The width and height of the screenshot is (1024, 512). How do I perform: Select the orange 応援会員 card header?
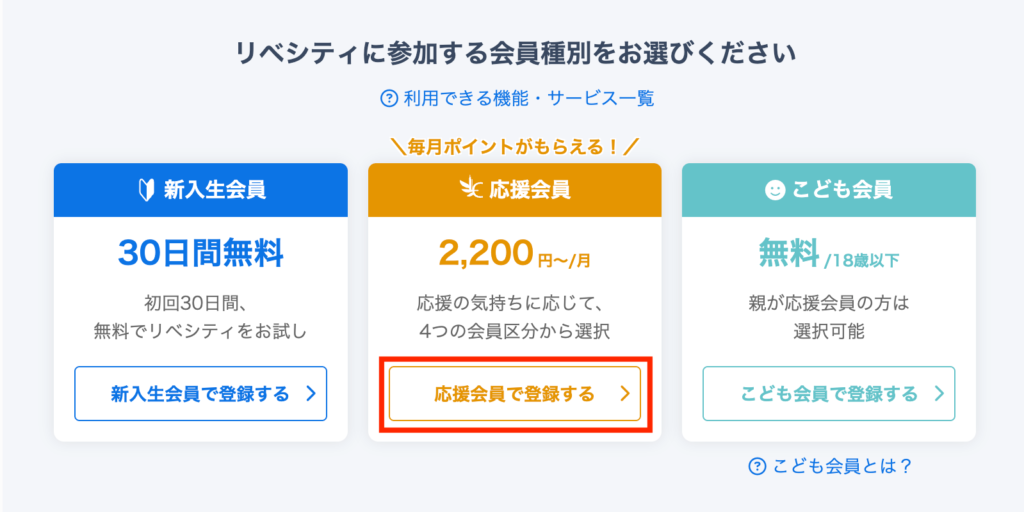point(515,190)
